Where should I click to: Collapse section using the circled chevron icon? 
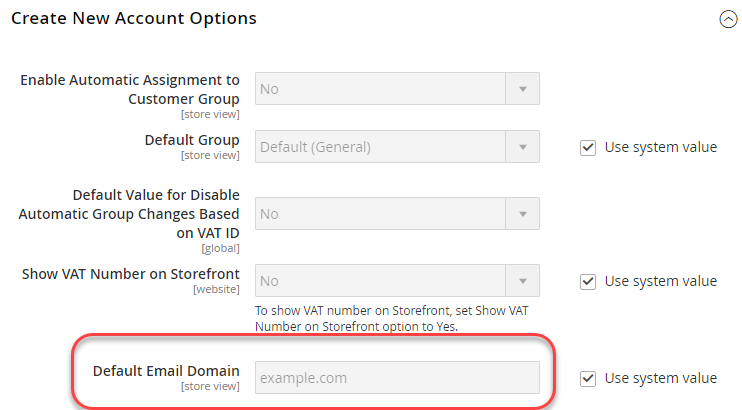[x=728, y=19]
